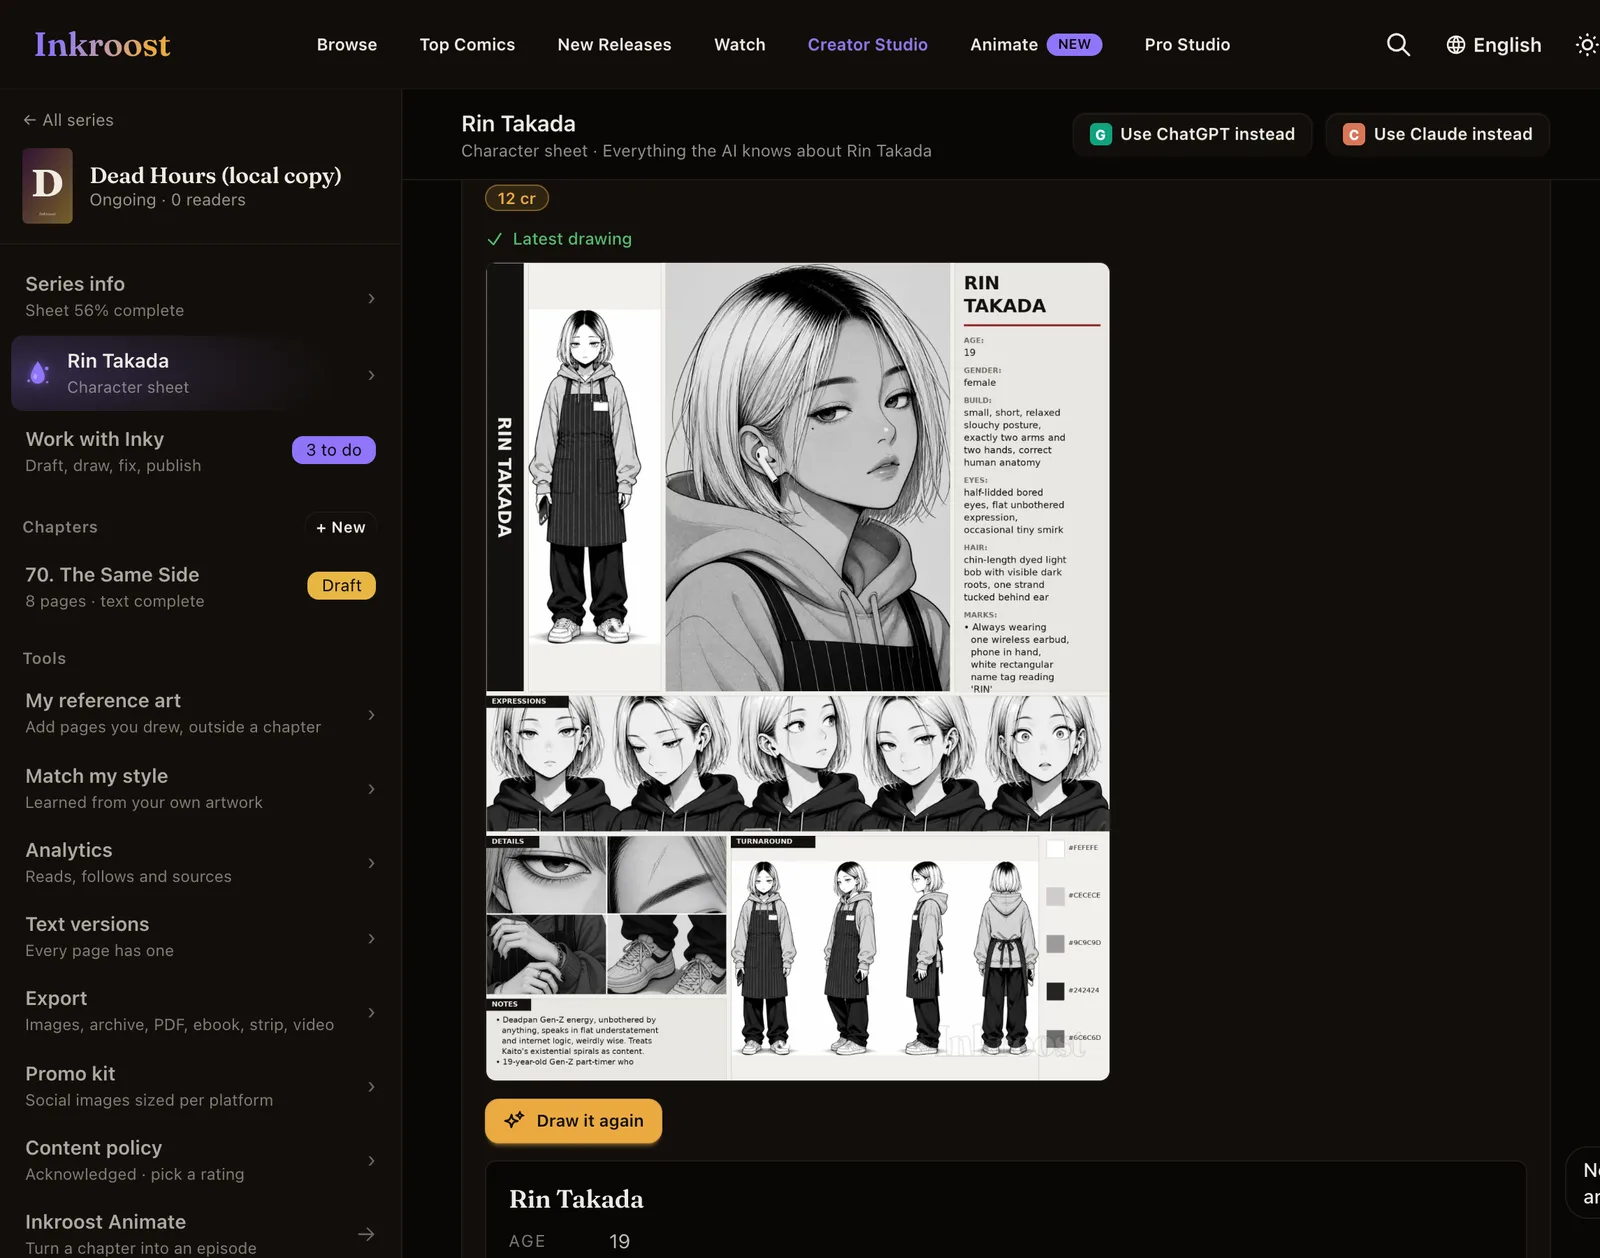Image resolution: width=1600 pixels, height=1258 pixels.
Task: Click the ink drop icon beside Rin Takada
Action: (x=38, y=373)
